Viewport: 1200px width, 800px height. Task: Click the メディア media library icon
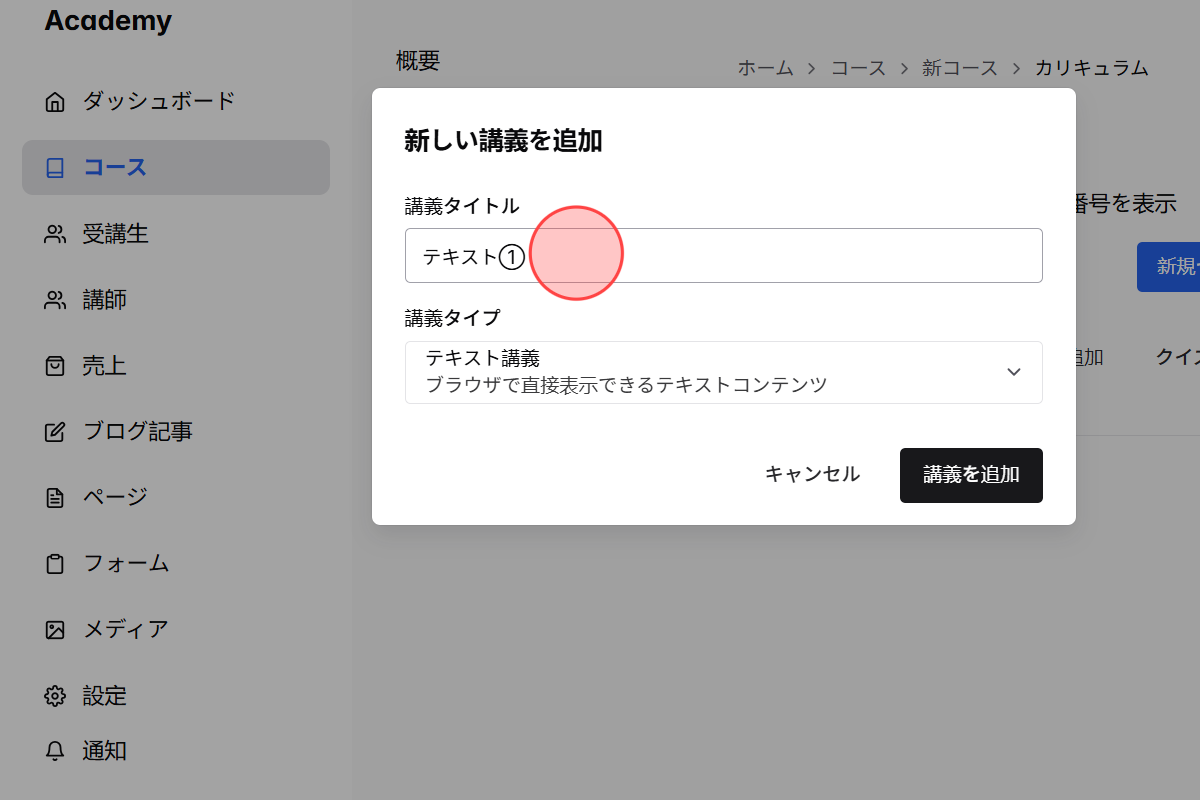pyautogui.click(x=55, y=629)
